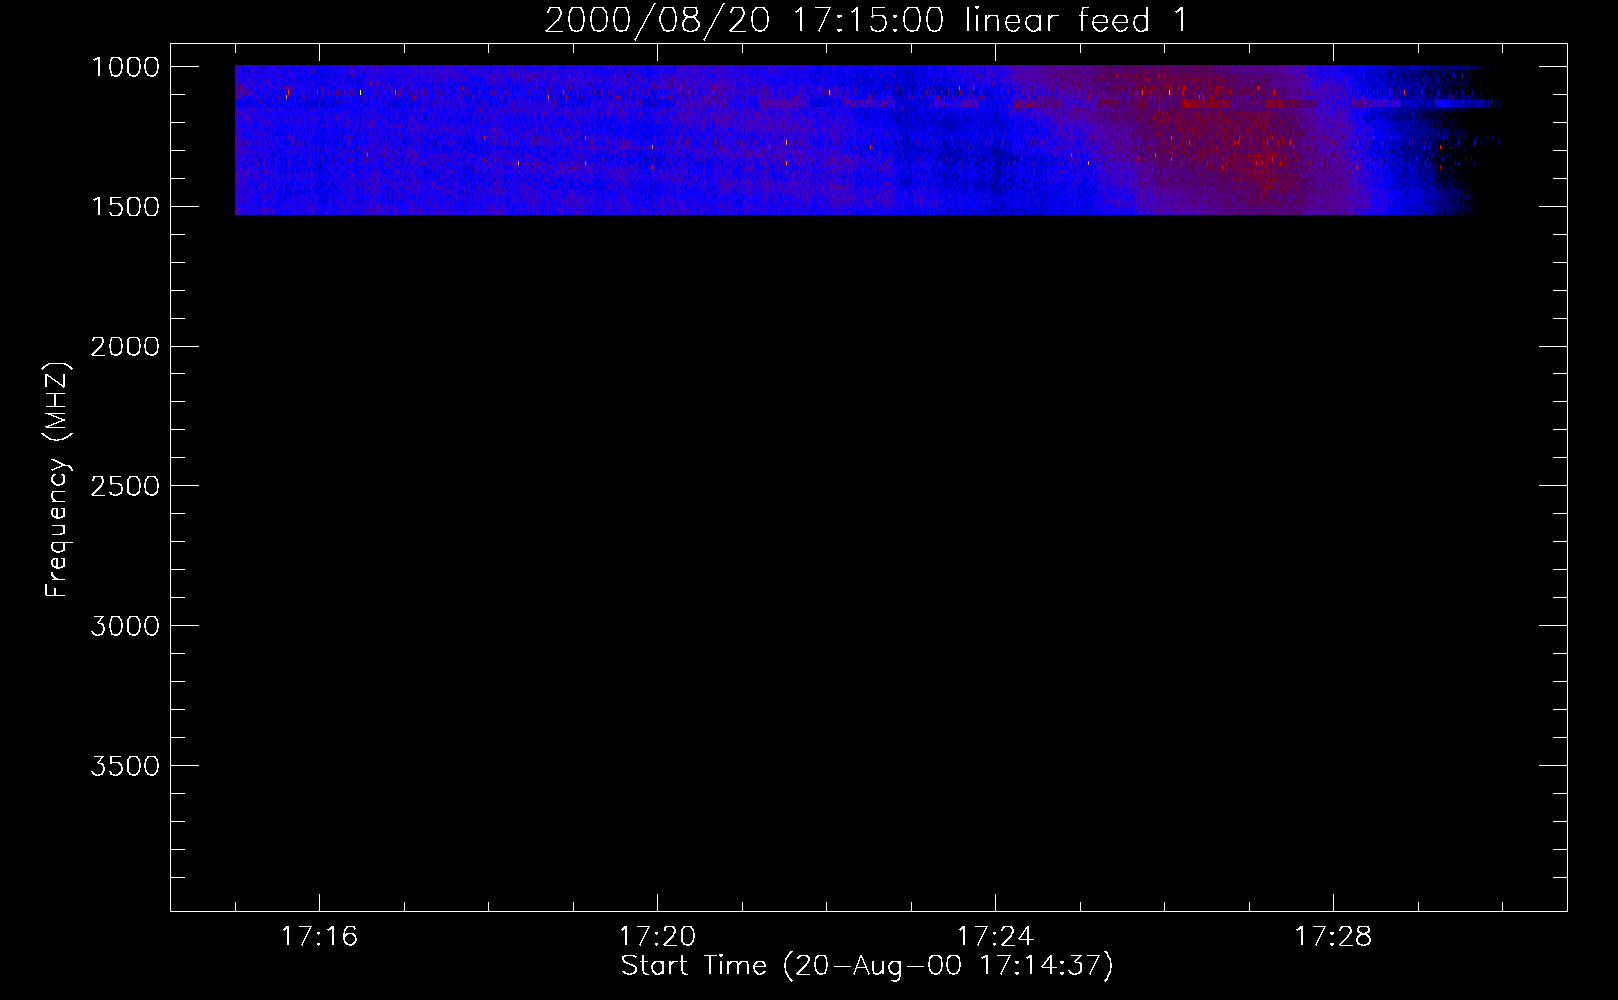
Task: Click the 17:28 time tick label
Action: [x=1333, y=937]
